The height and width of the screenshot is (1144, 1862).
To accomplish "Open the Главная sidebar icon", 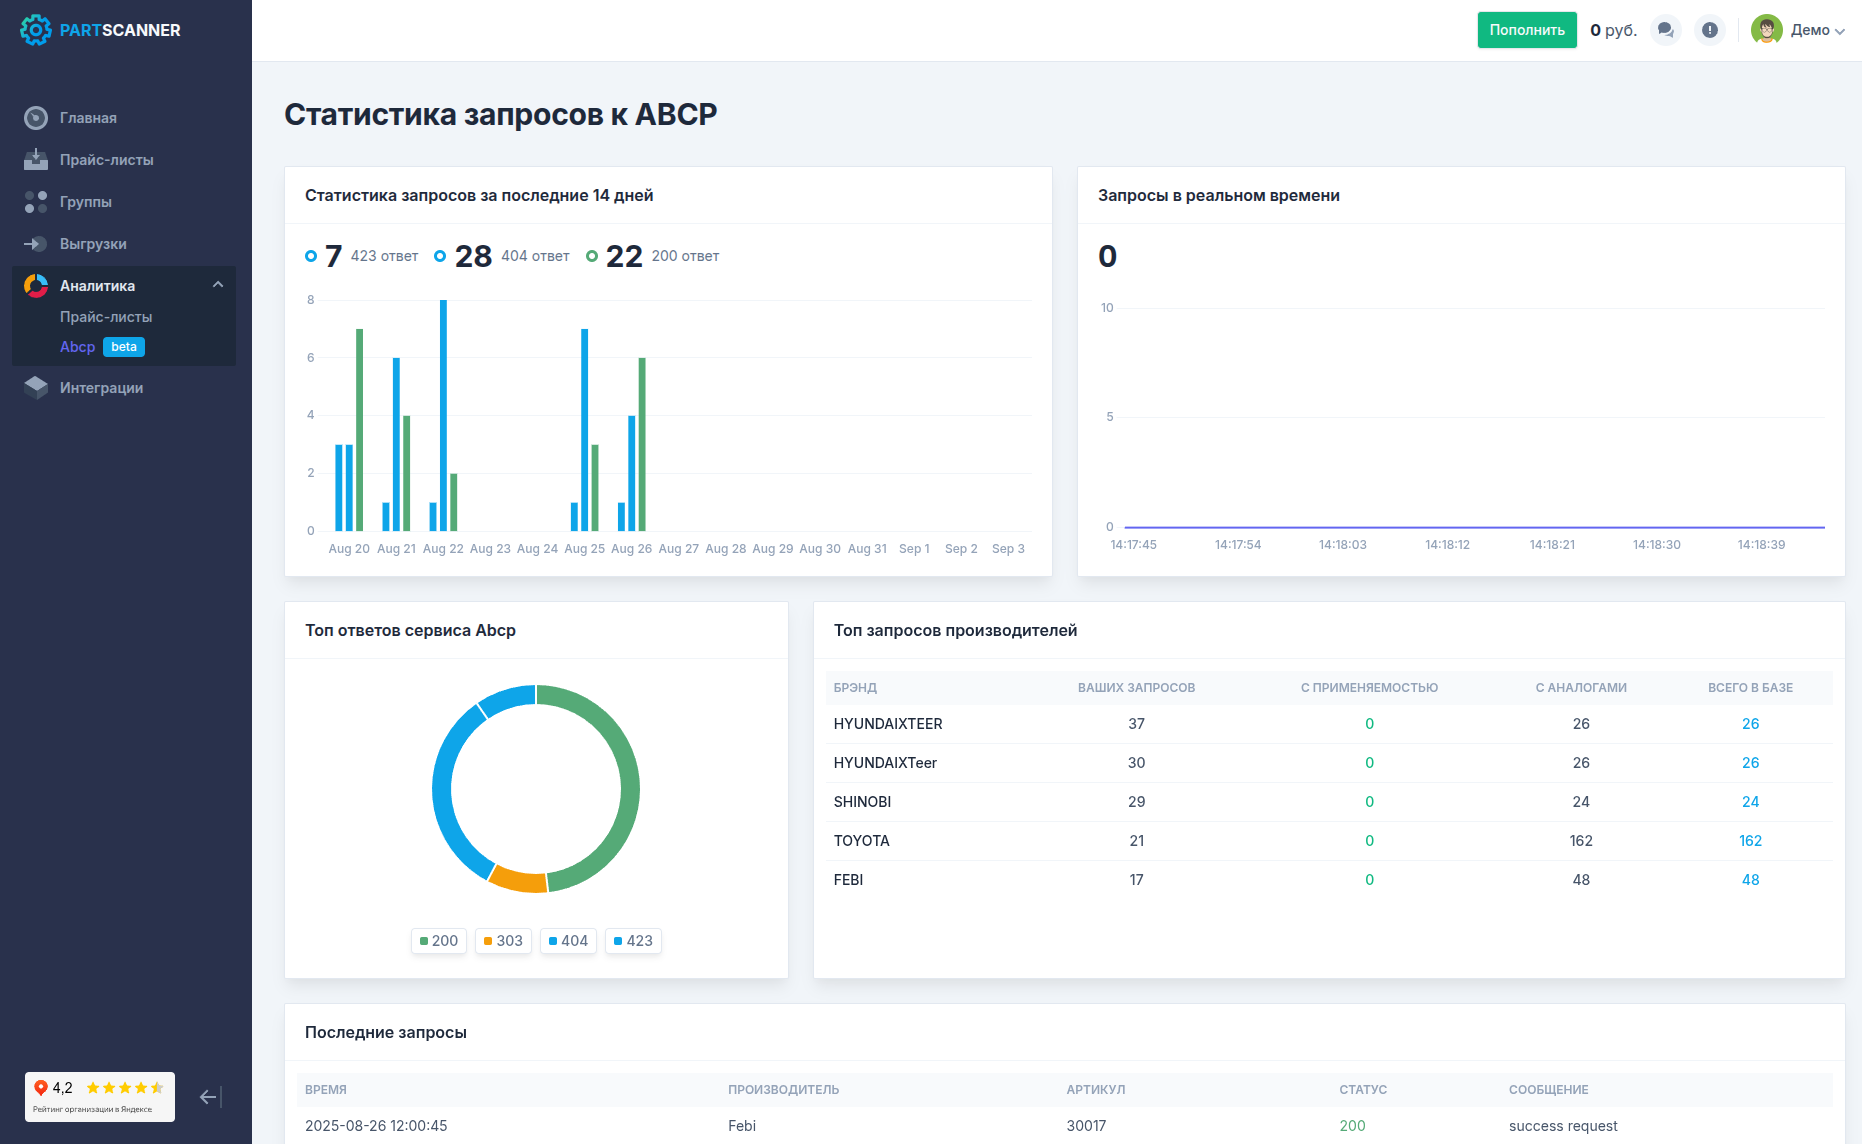I will point(36,118).
